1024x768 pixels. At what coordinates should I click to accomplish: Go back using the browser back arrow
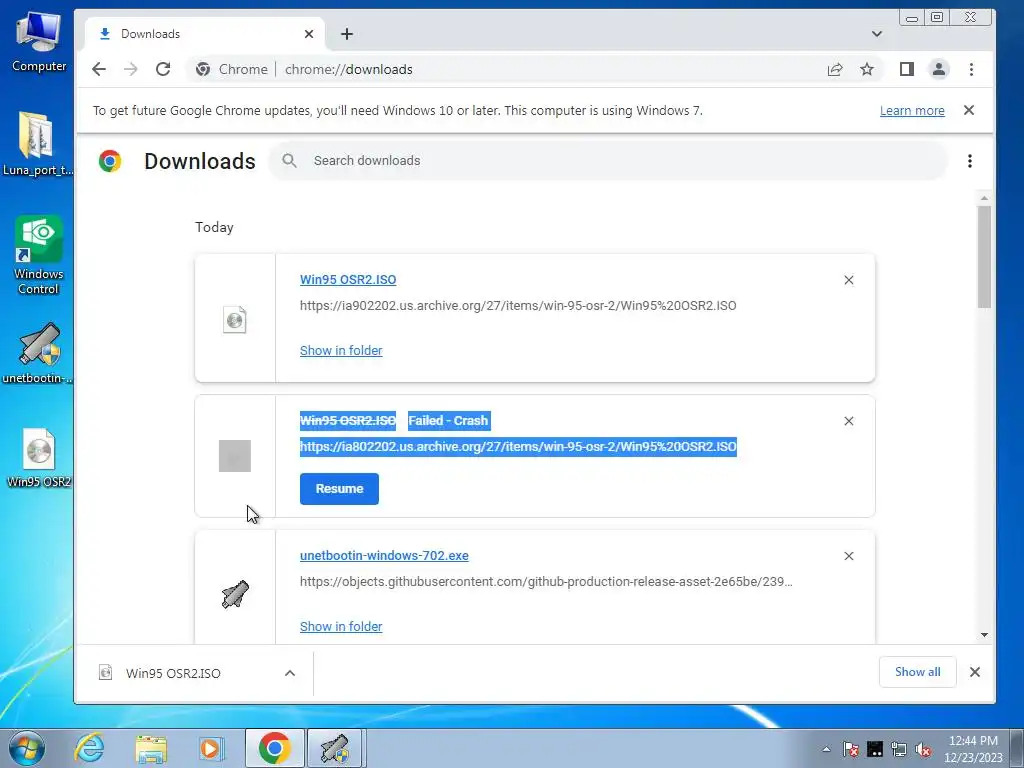coord(99,69)
